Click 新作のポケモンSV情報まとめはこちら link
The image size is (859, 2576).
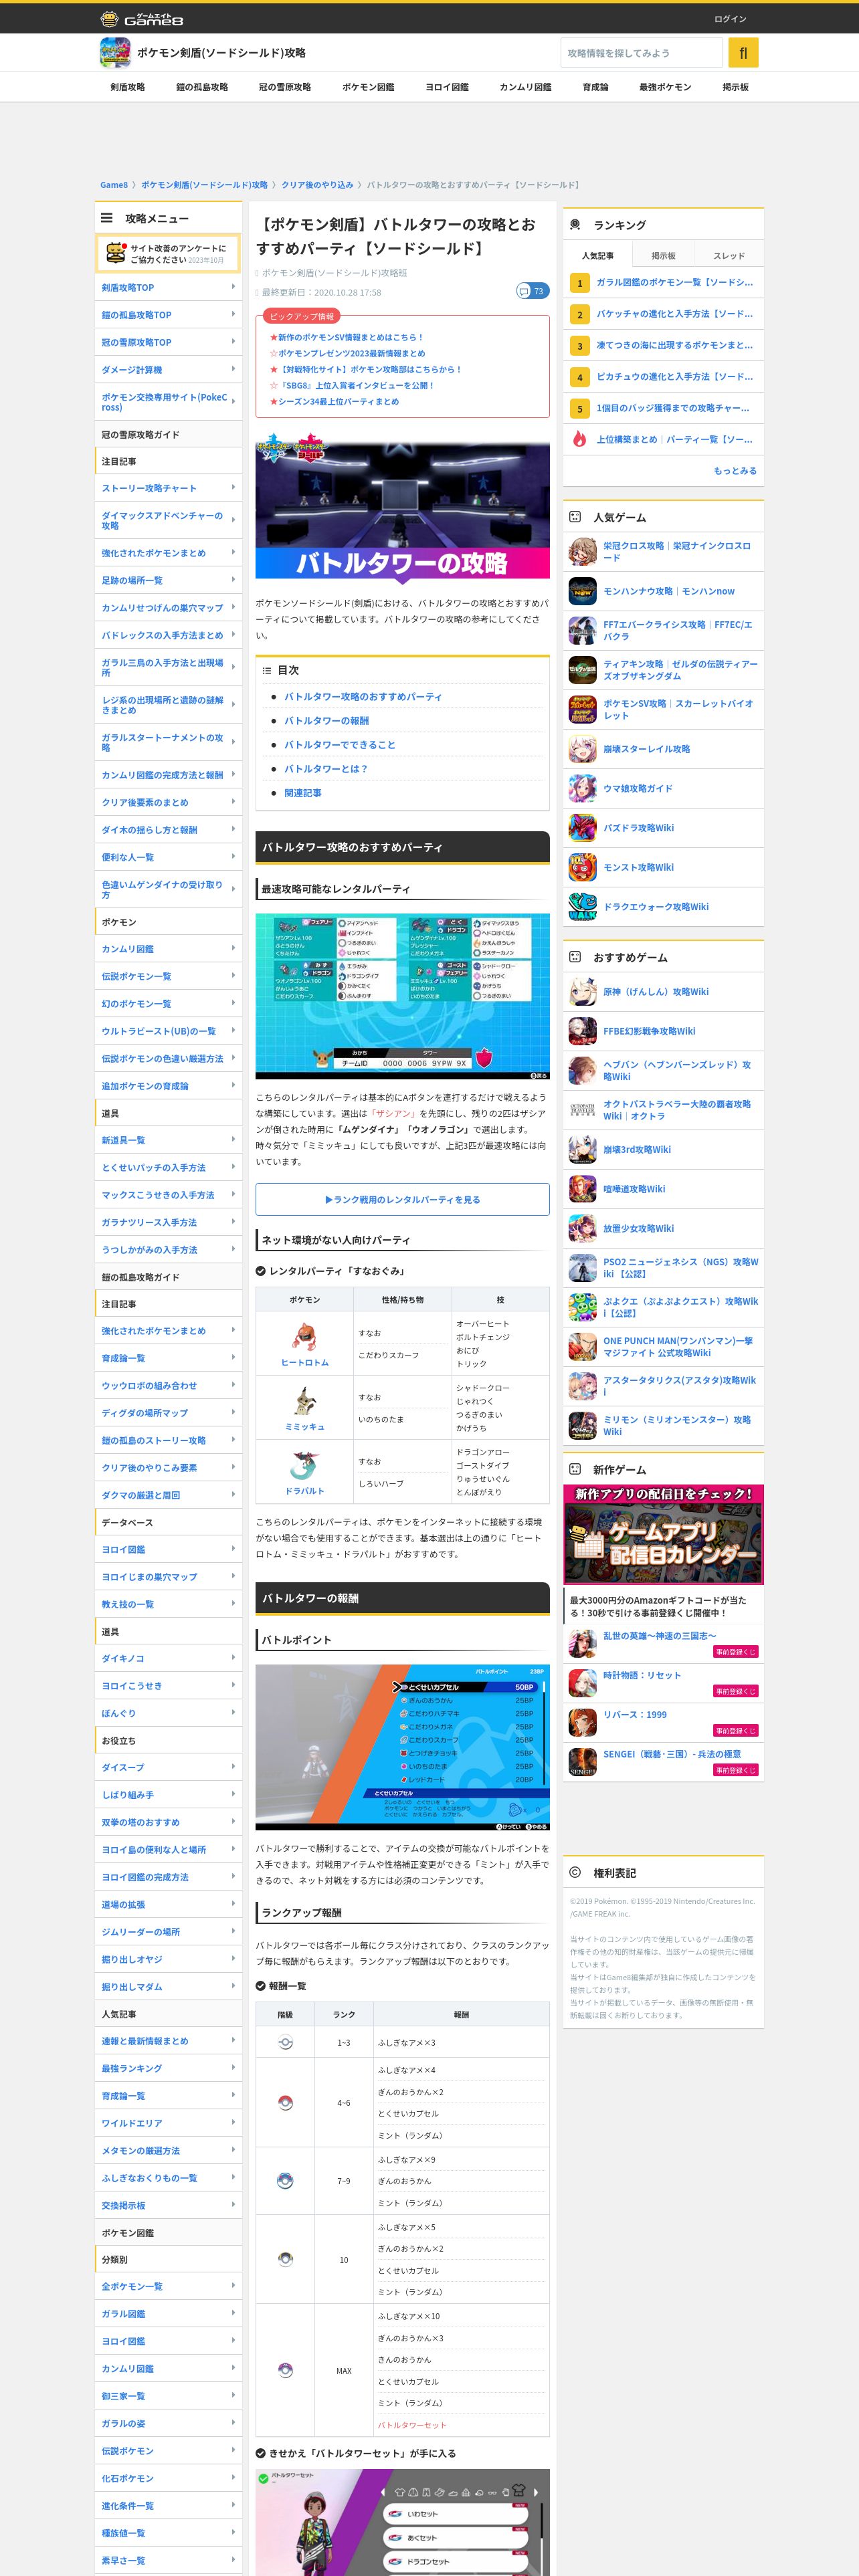pos(350,338)
